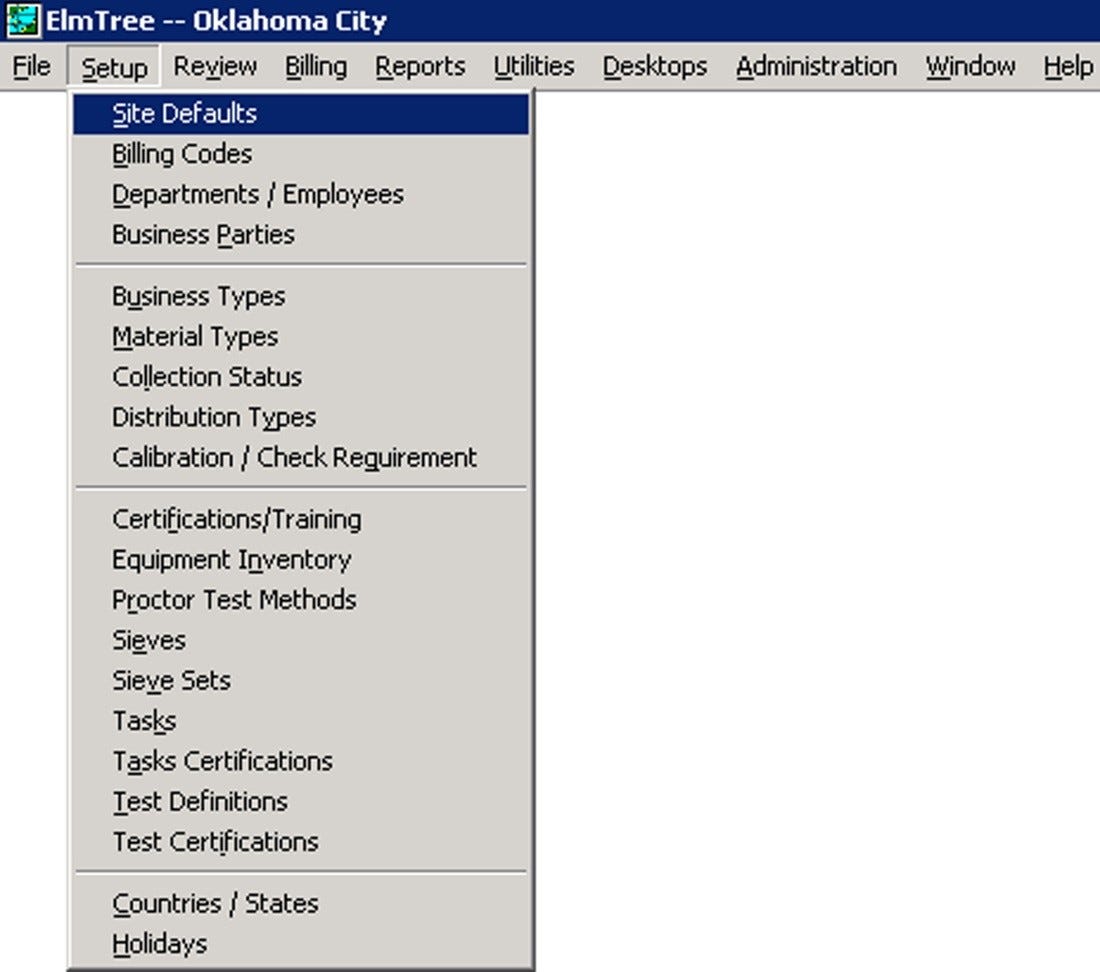Image resolution: width=1100 pixels, height=972 pixels.
Task: Open Business Types
Action: pos(197,296)
